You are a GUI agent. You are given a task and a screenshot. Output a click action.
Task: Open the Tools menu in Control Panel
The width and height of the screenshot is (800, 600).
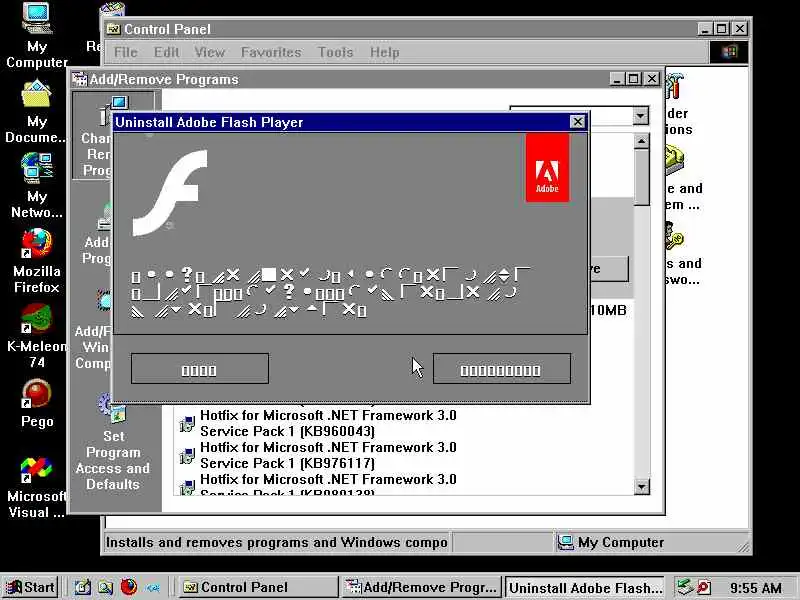335,52
